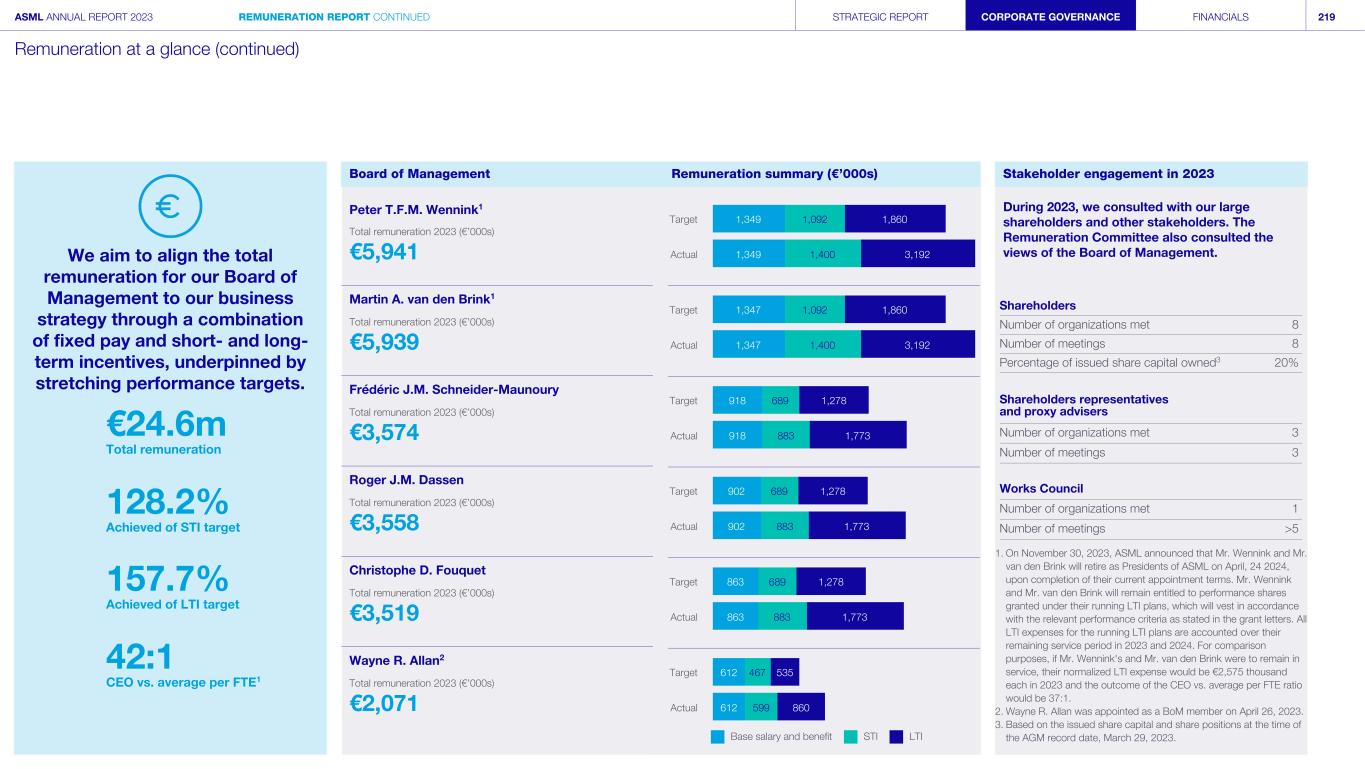This screenshot has width=1365, height=769.
Task: Open the Financials tab
Action: (1220, 17)
